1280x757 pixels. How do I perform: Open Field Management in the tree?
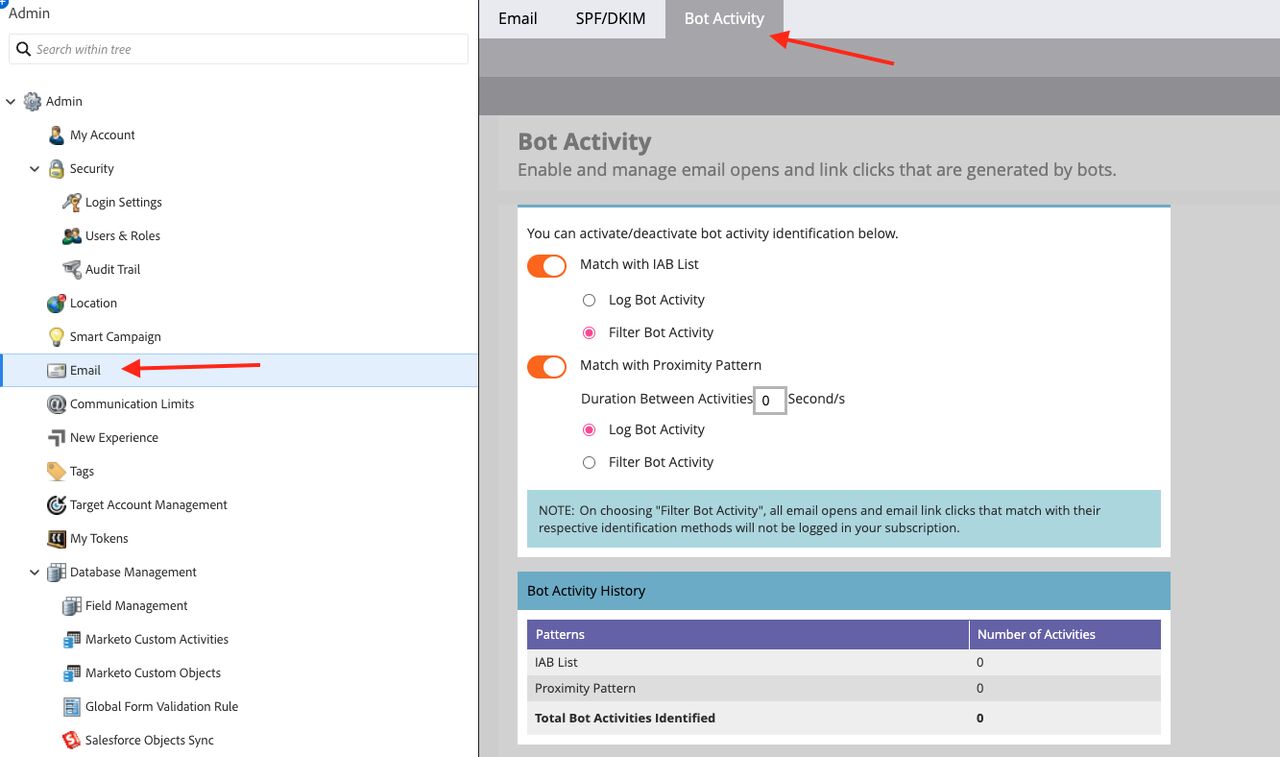[136, 606]
